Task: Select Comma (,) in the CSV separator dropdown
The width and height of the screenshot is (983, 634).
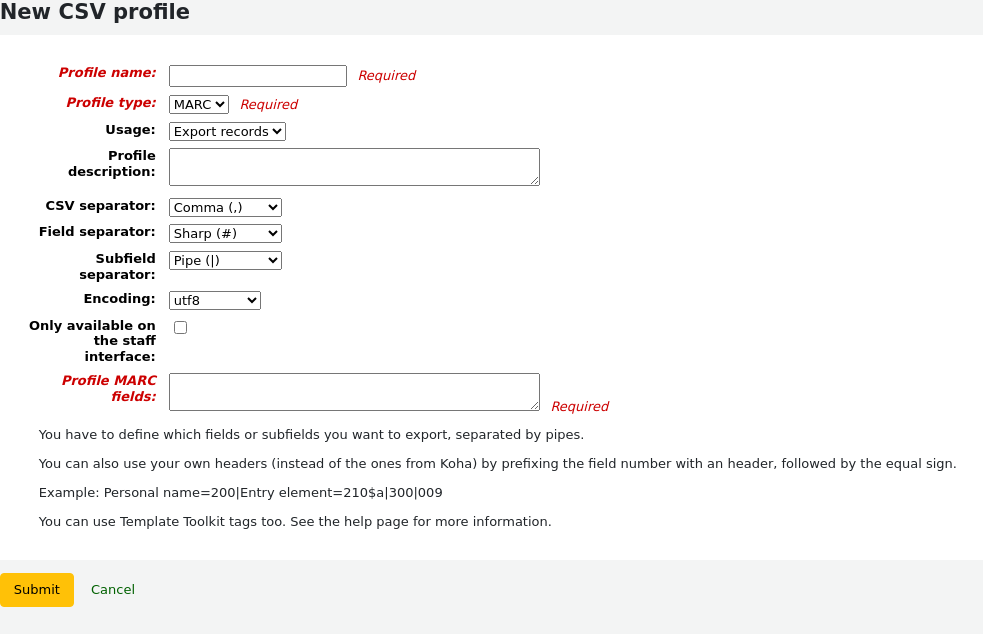Action: 224,207
